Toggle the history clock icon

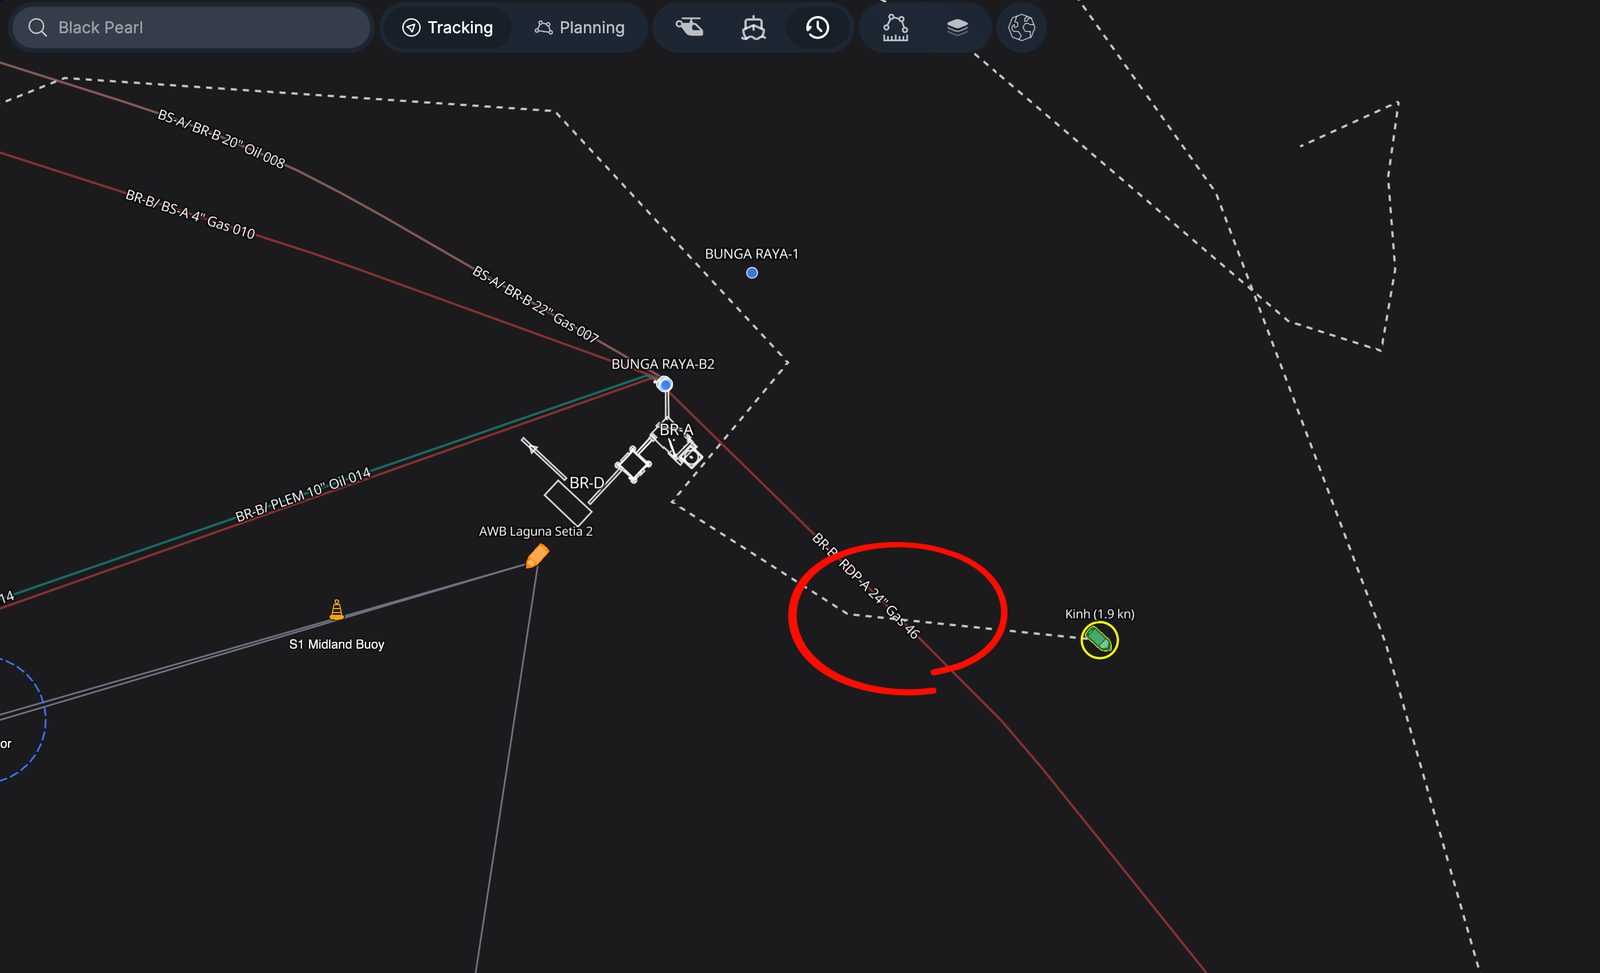(x=817, y=27)
